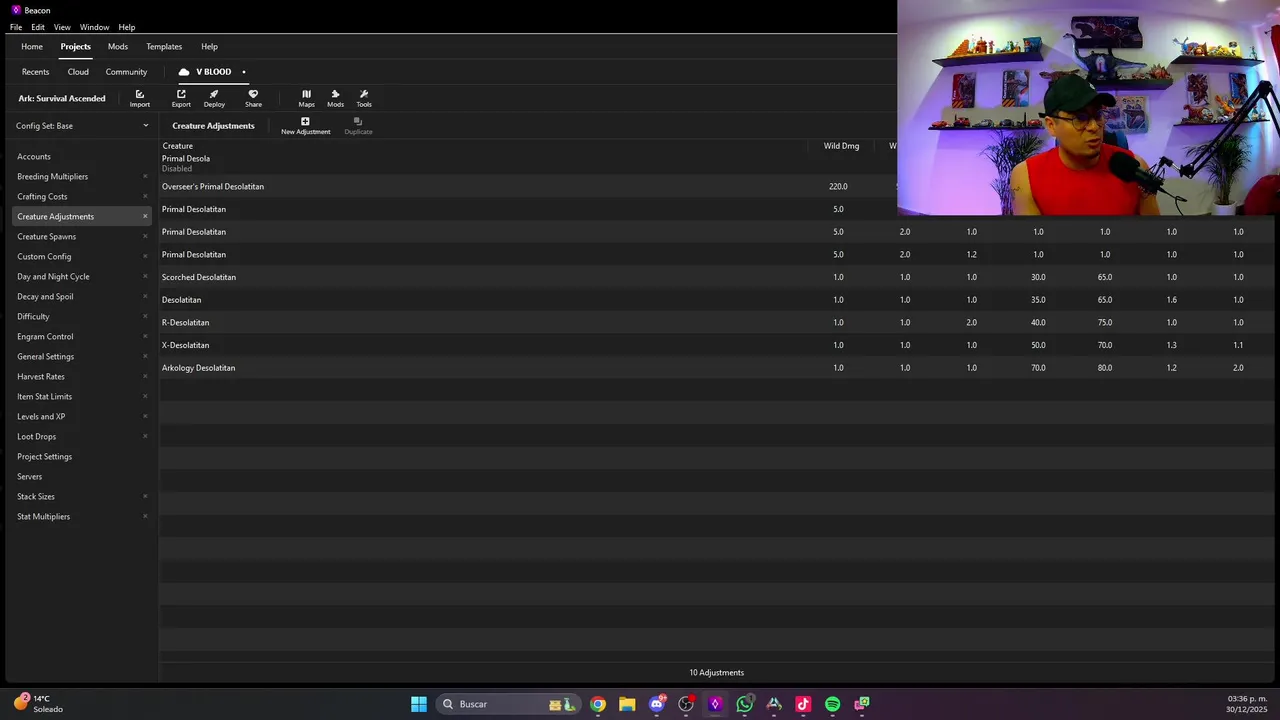Open Decay and Spoil in the sidebar

tap(45, 296)
